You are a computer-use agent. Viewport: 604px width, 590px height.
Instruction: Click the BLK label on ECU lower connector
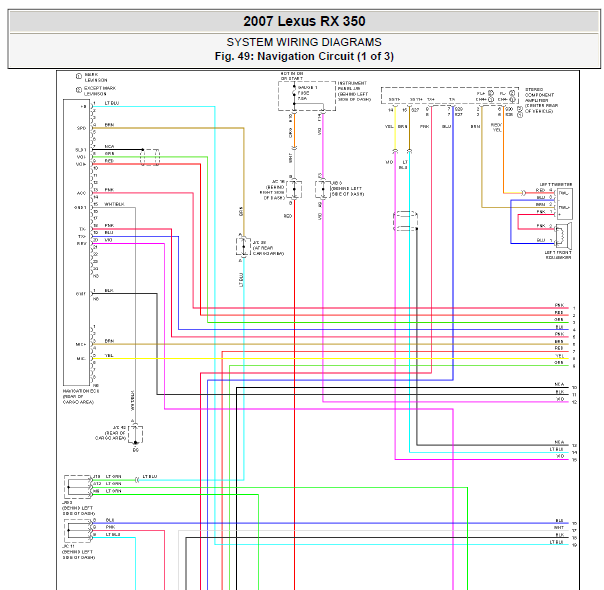click(109, 291)
